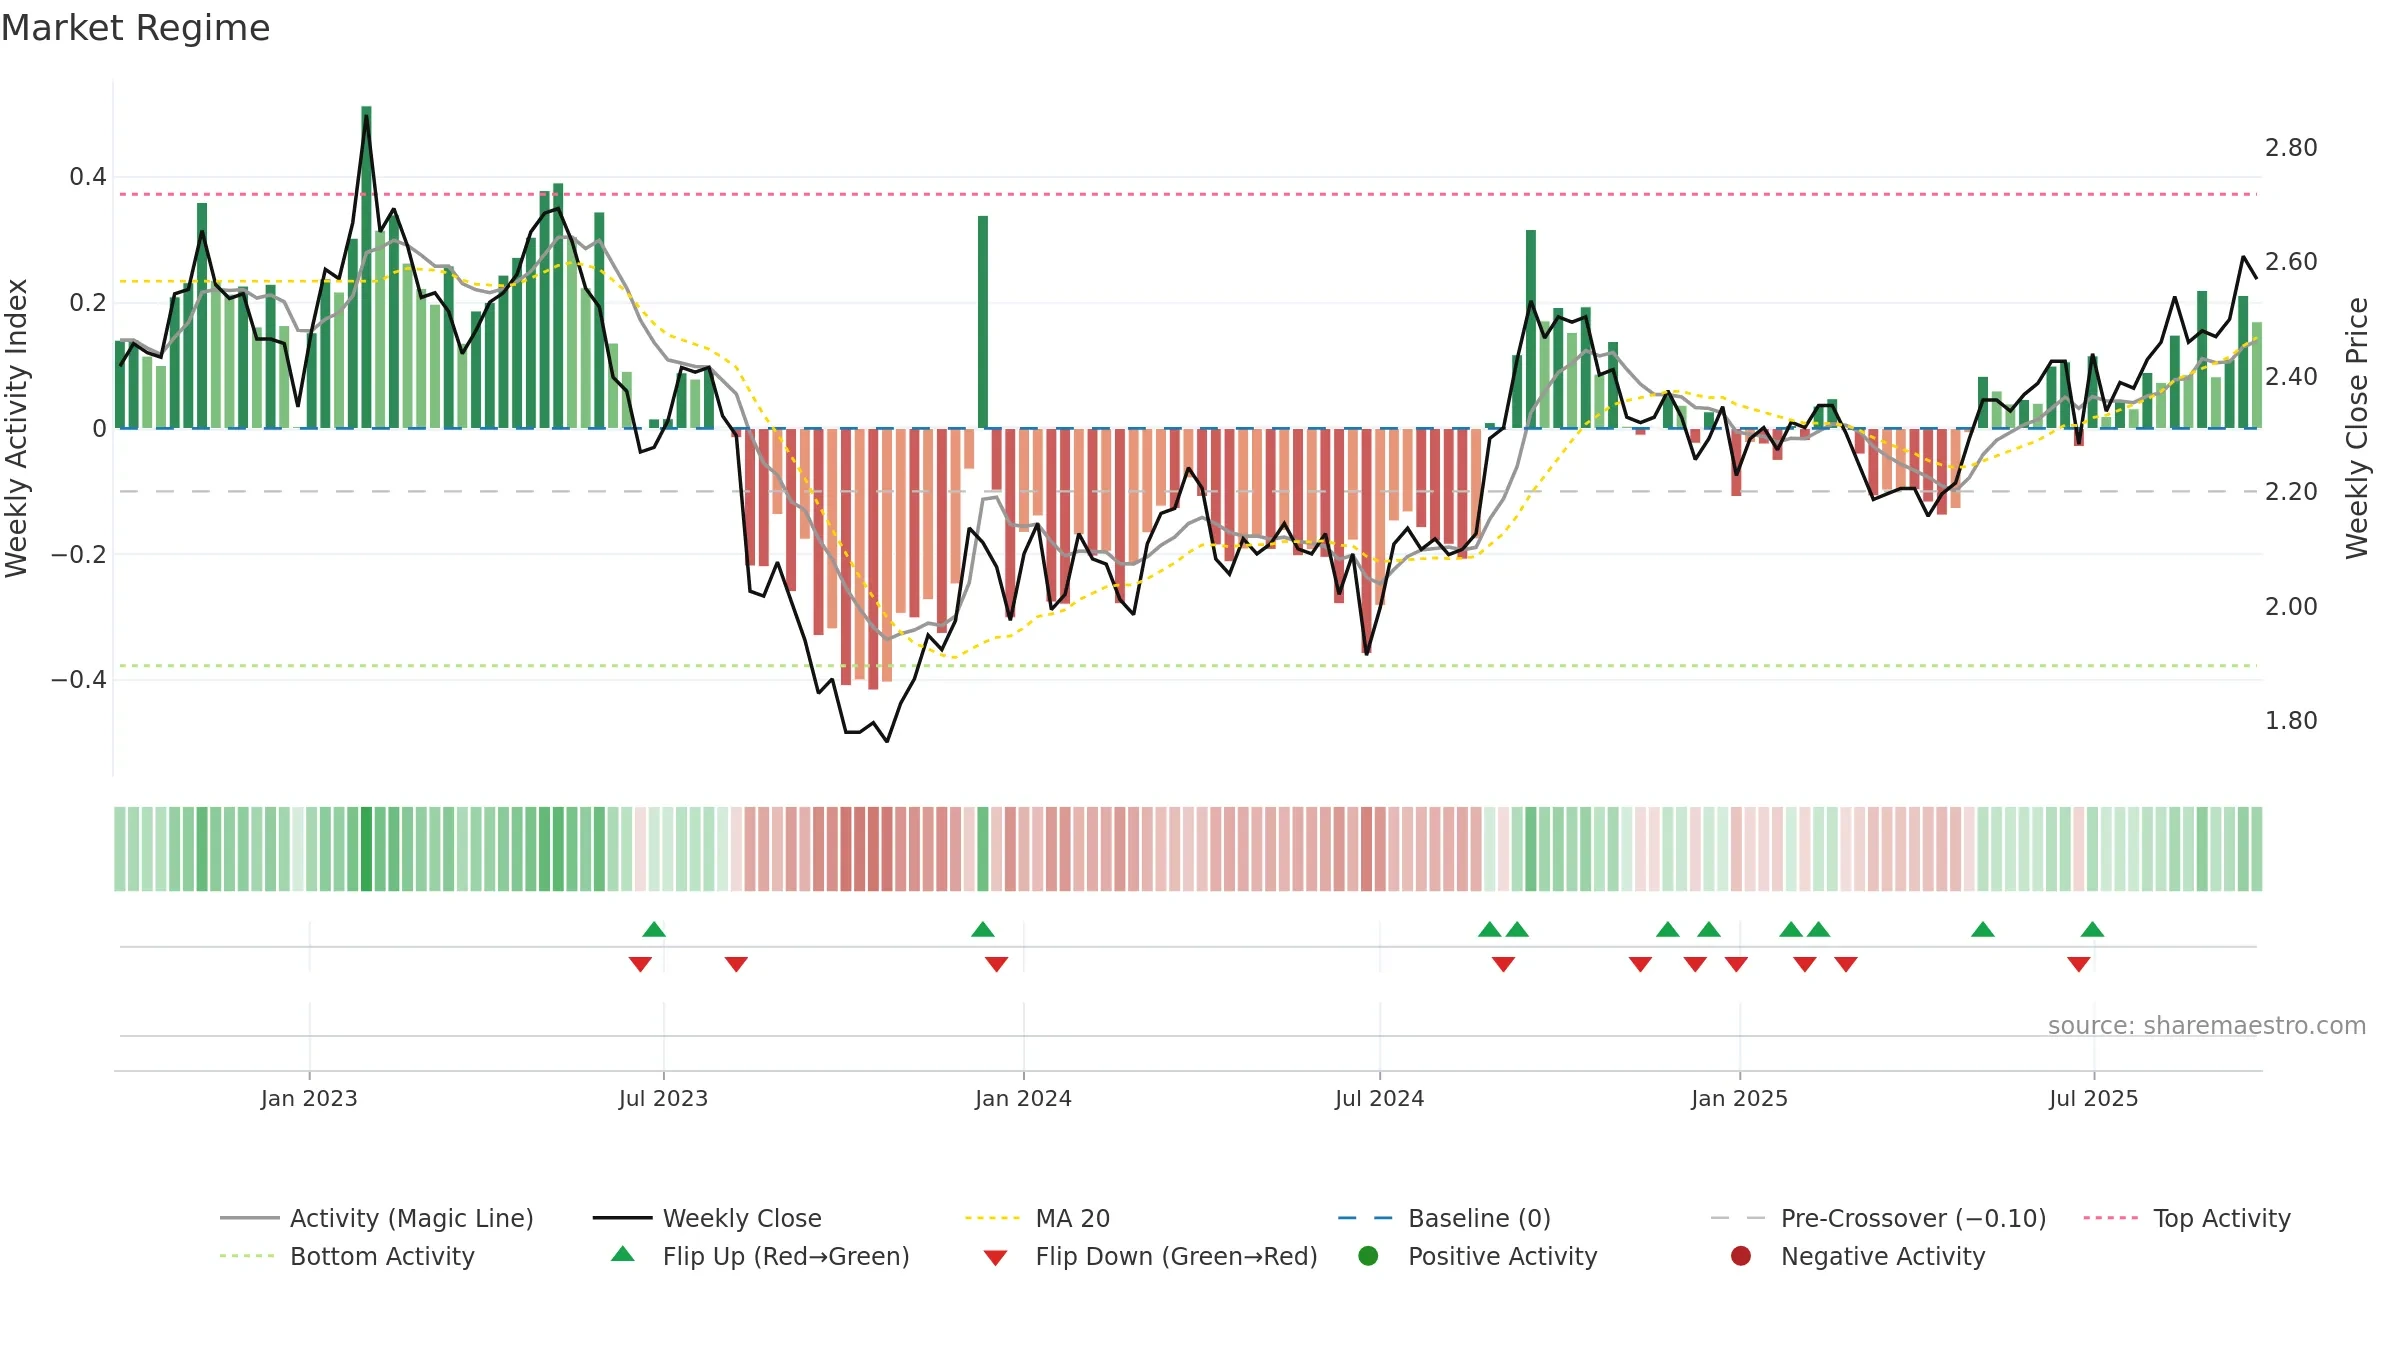Viewport: 2400px width, 1350px height.
Task: Toggle the Flip Down (Green→Red) legend entry
Action: click(x=1150, y=1256)
